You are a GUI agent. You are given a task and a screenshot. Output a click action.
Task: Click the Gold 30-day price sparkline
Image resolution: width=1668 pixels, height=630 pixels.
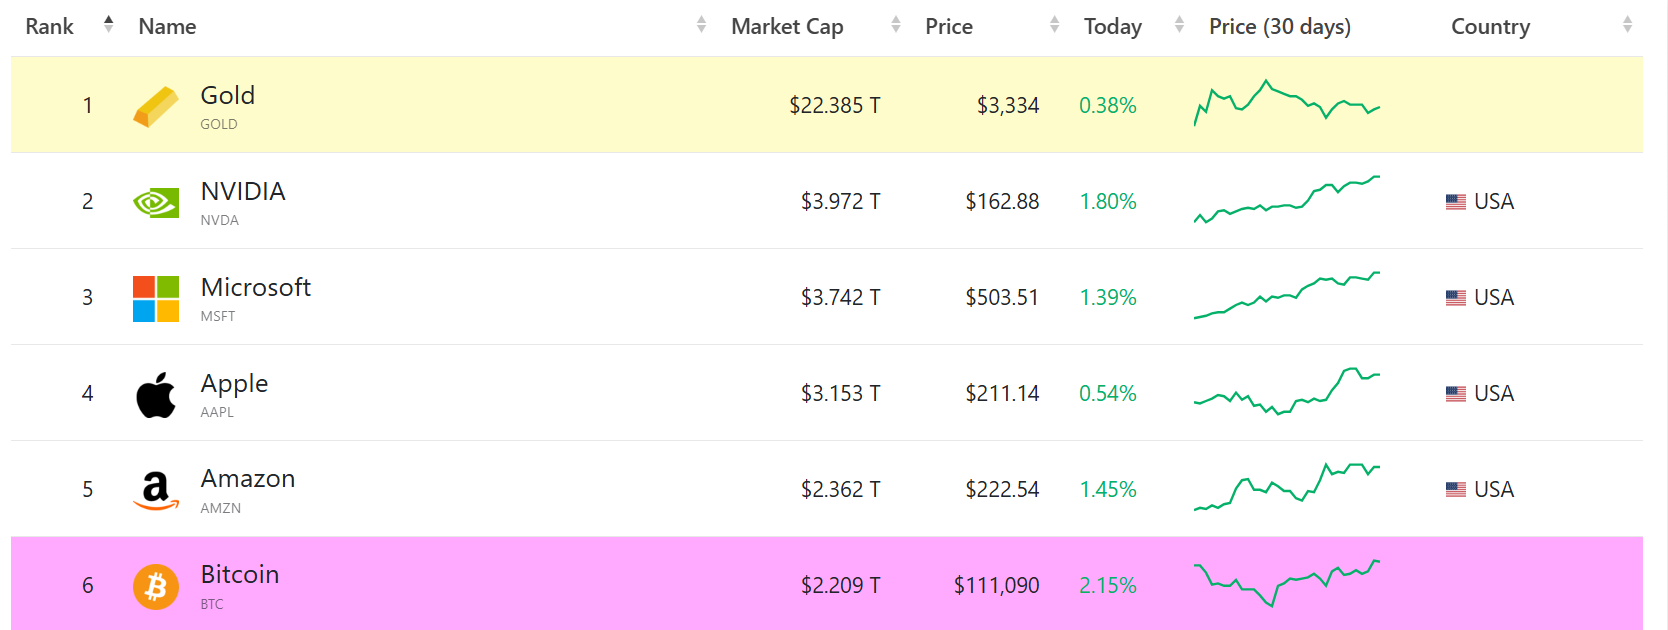click(1286, 104)
